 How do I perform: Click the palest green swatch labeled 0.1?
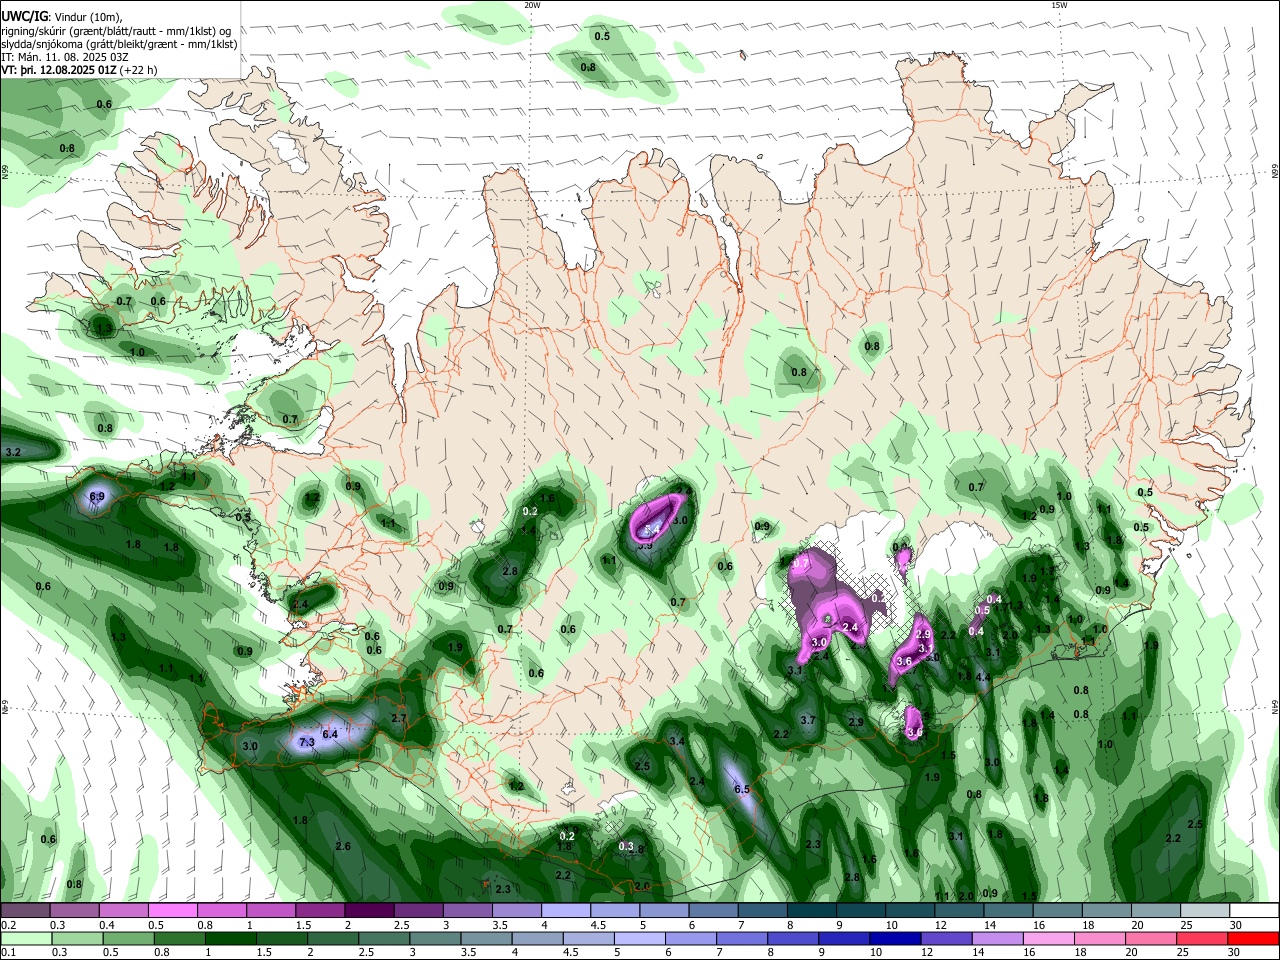25,939
